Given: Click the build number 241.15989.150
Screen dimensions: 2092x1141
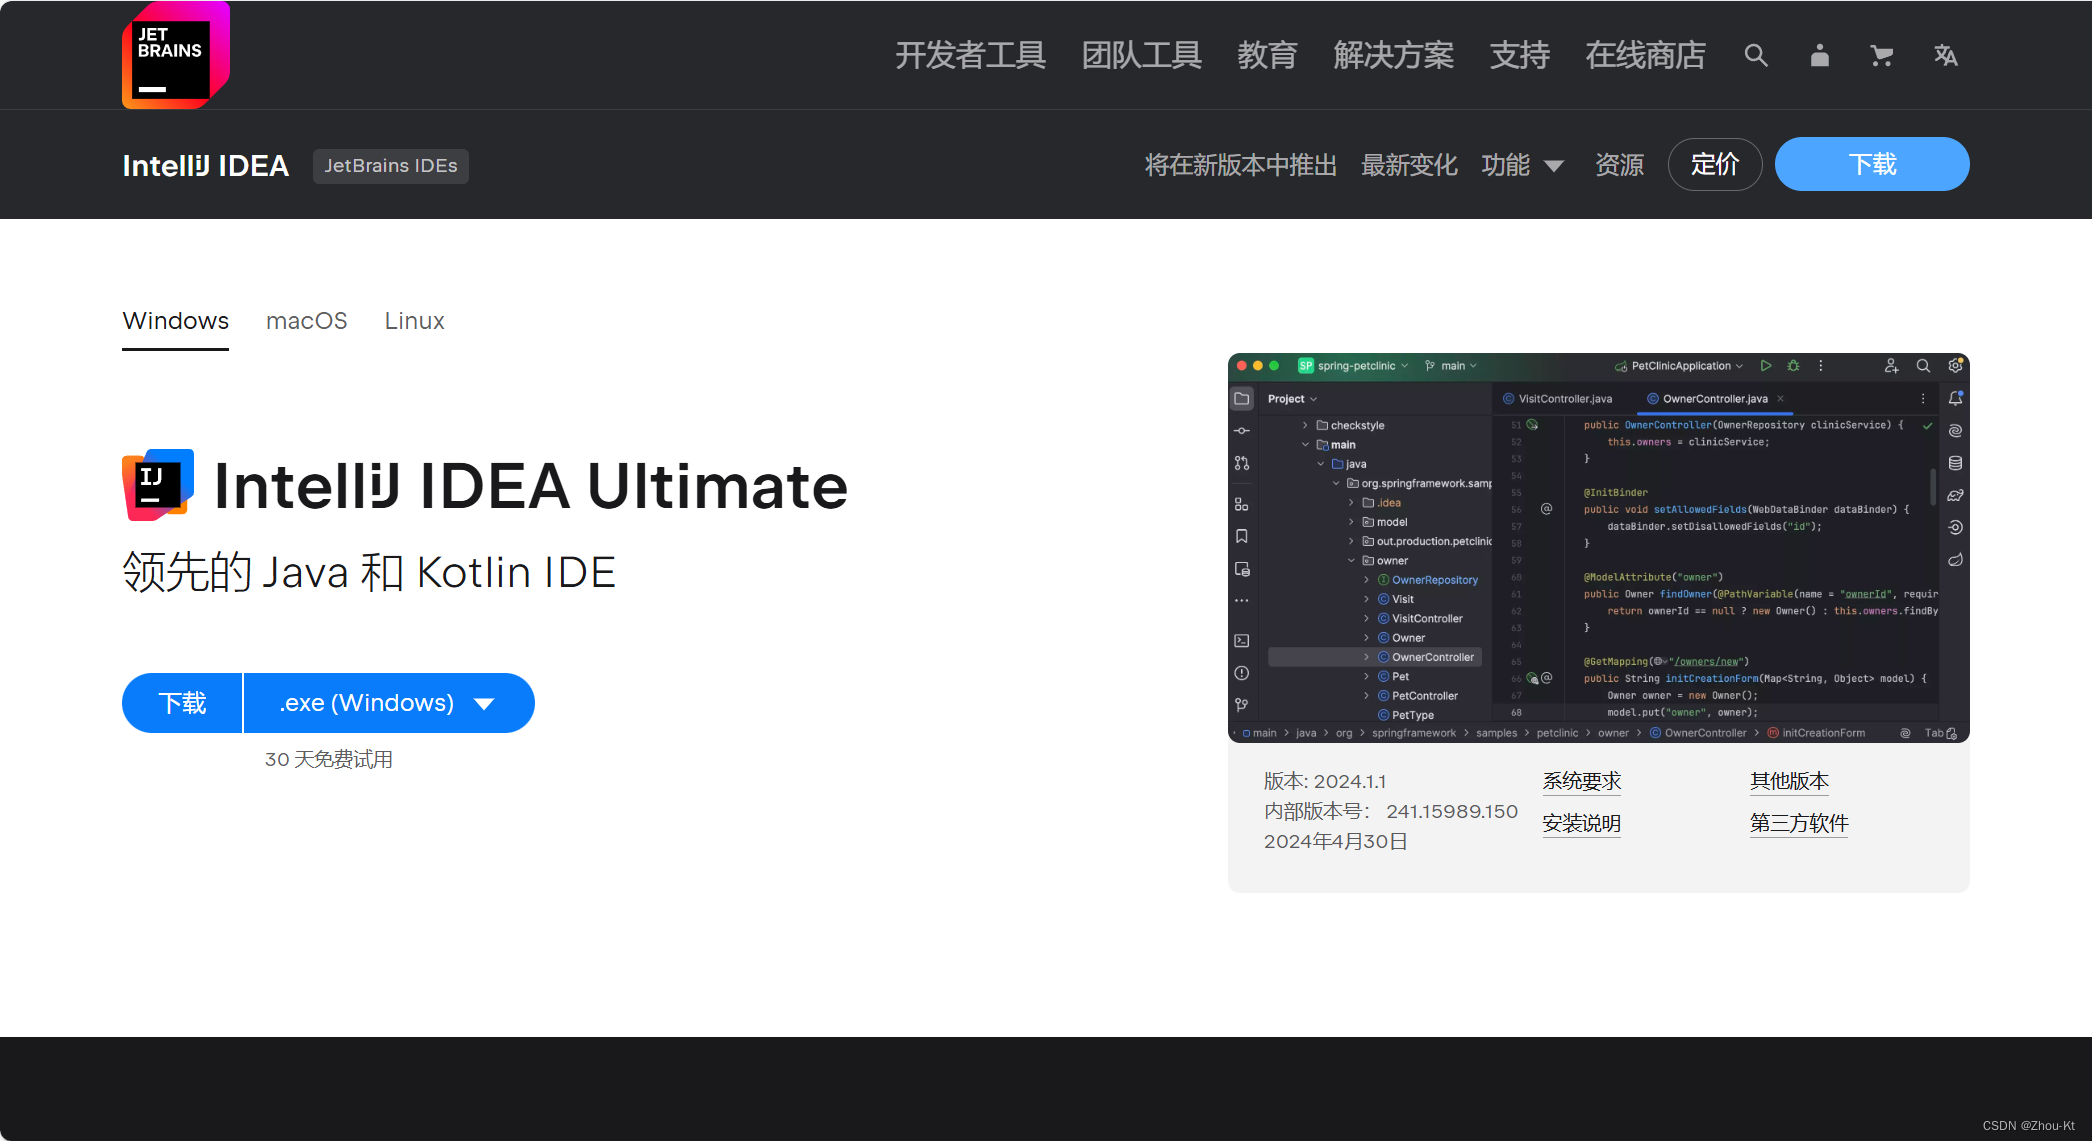Looking at the screenshot, I should 1452,811.
